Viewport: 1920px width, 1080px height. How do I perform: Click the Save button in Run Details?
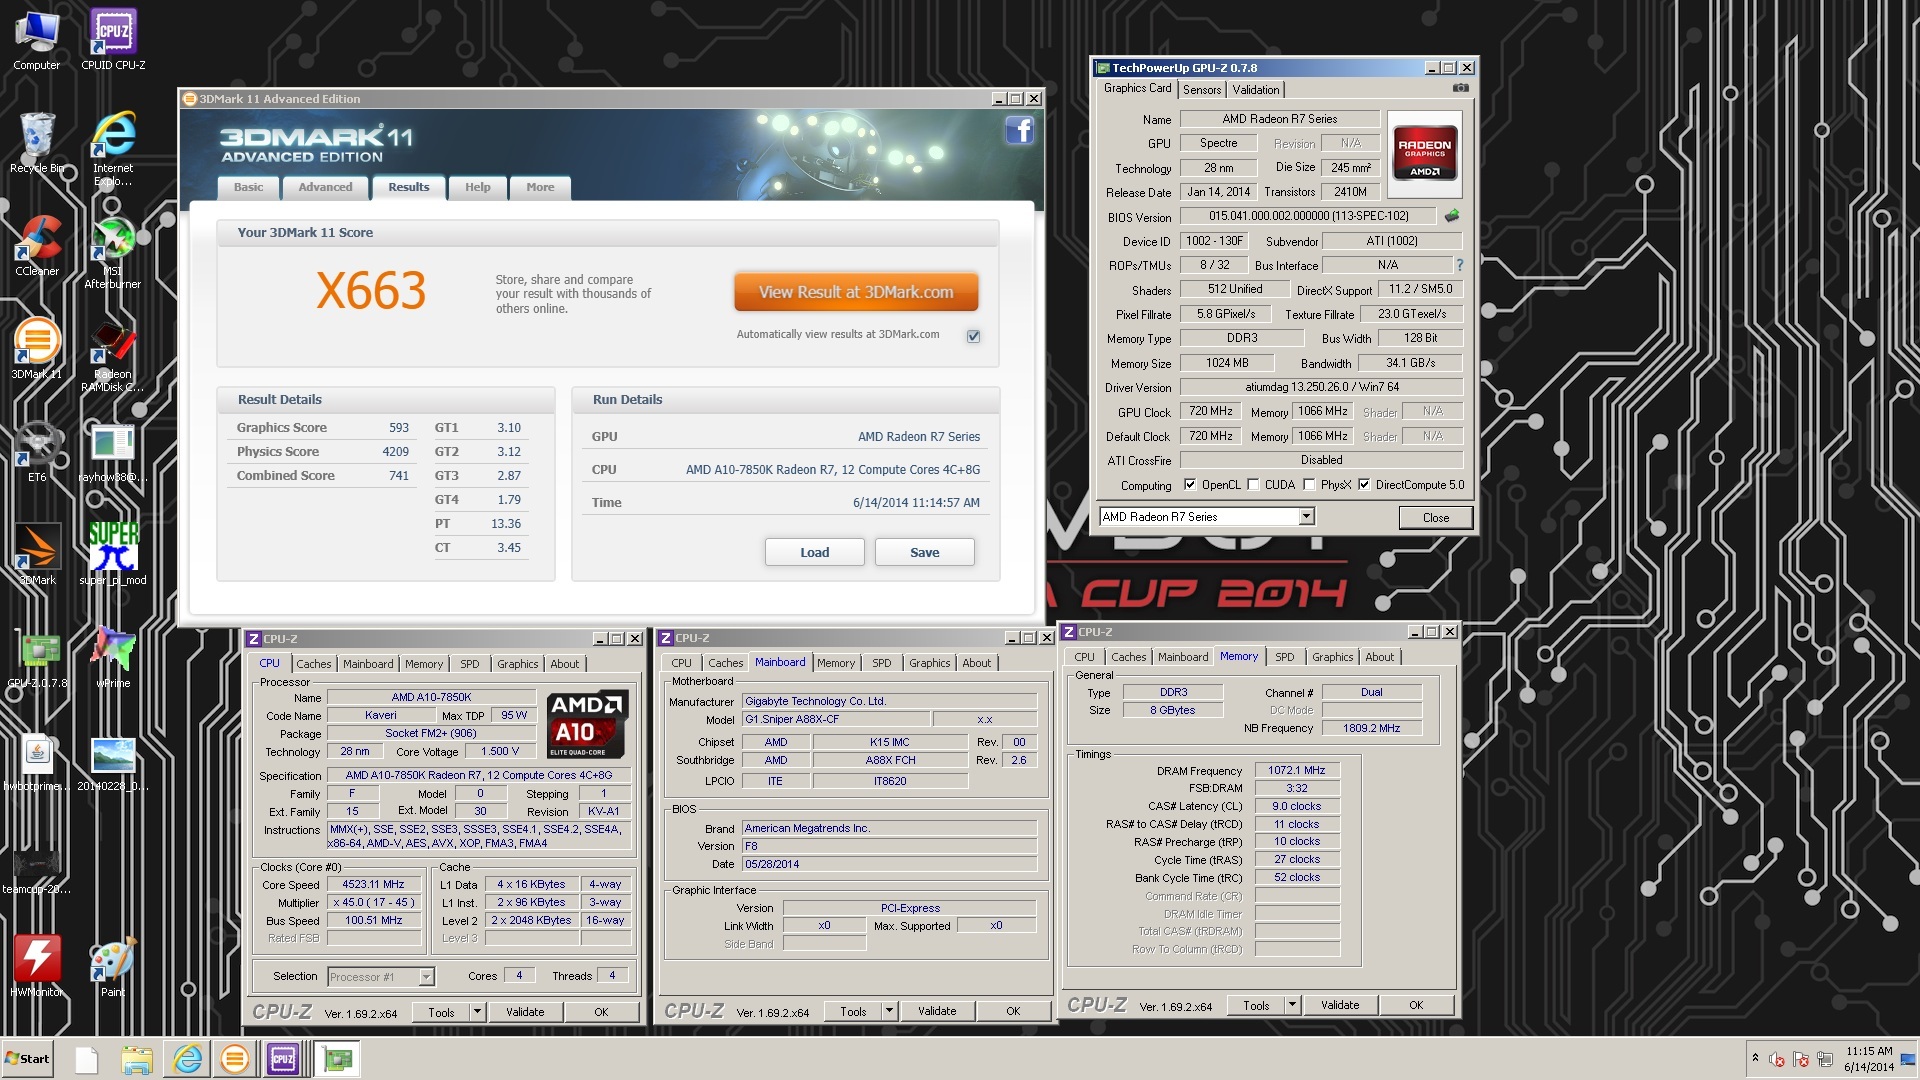pyautogui.click(x=924, y=552)
